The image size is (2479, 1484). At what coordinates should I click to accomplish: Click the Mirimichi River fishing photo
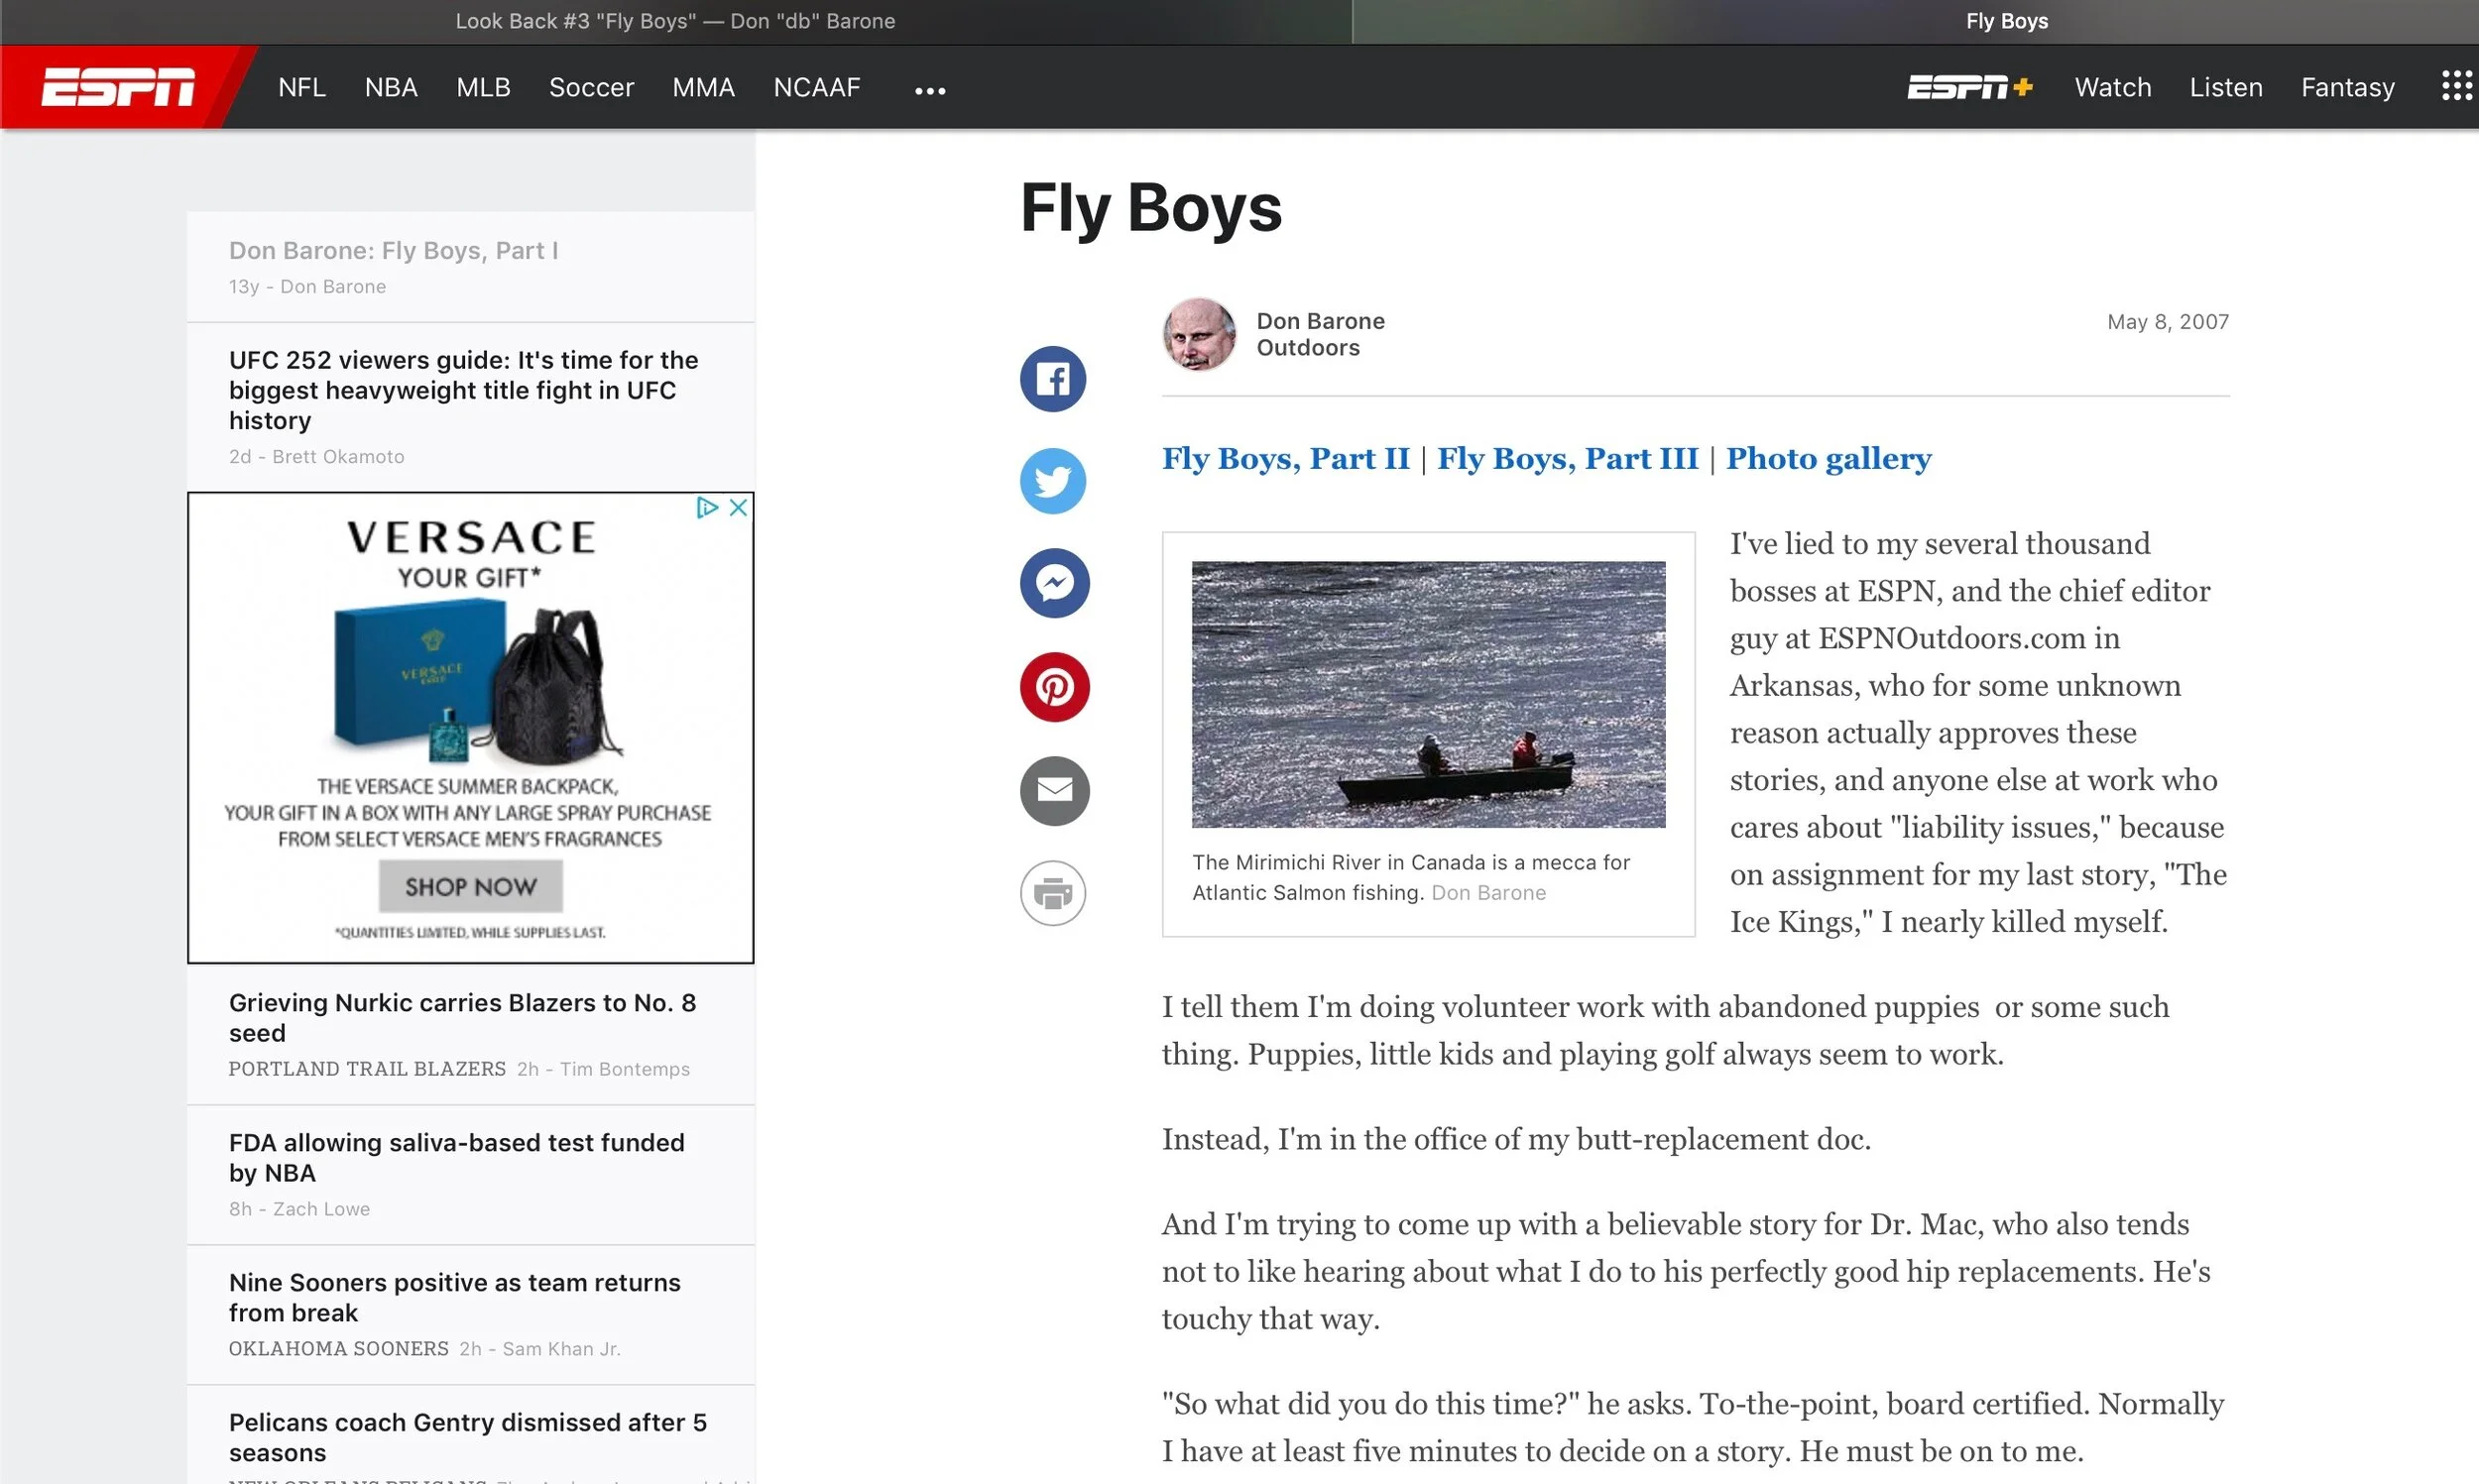point(1428,694)
